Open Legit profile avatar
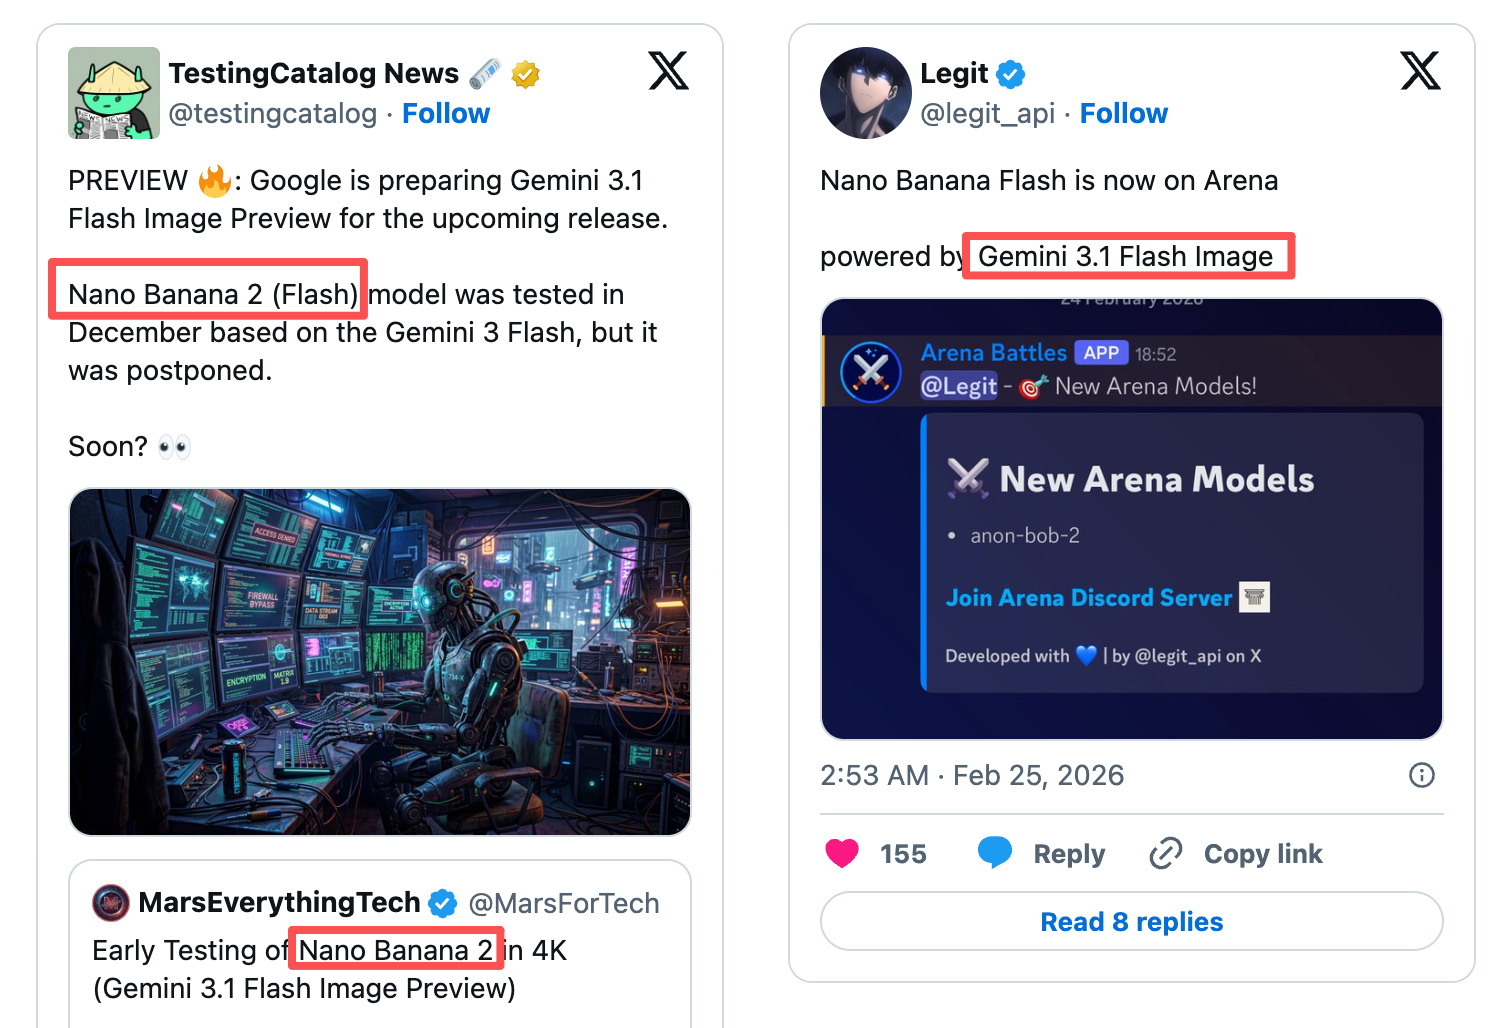The height and width of the screenshot is (1028, 1494). coord(865,93)
